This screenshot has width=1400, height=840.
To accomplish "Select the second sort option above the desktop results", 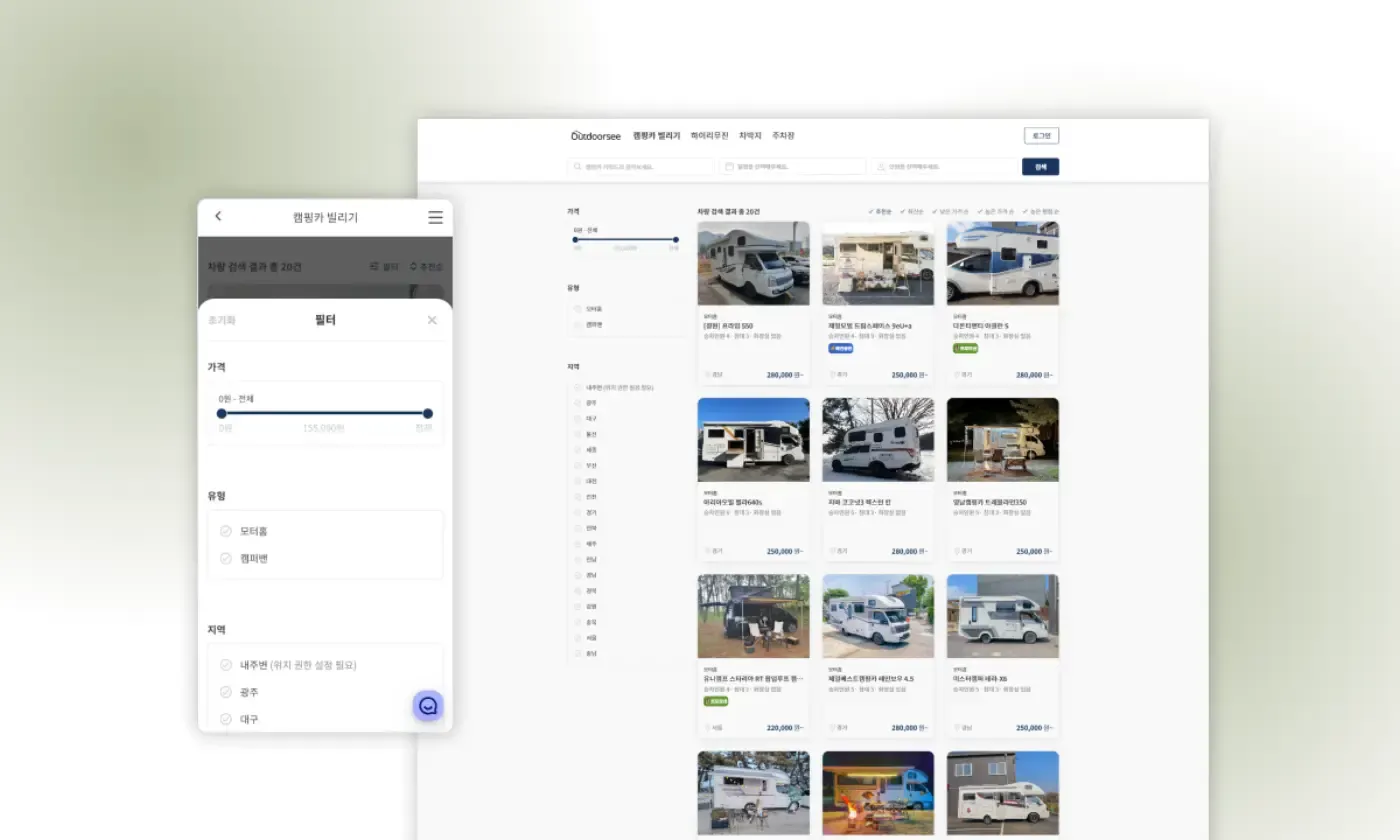I will (x=911, y=212).
